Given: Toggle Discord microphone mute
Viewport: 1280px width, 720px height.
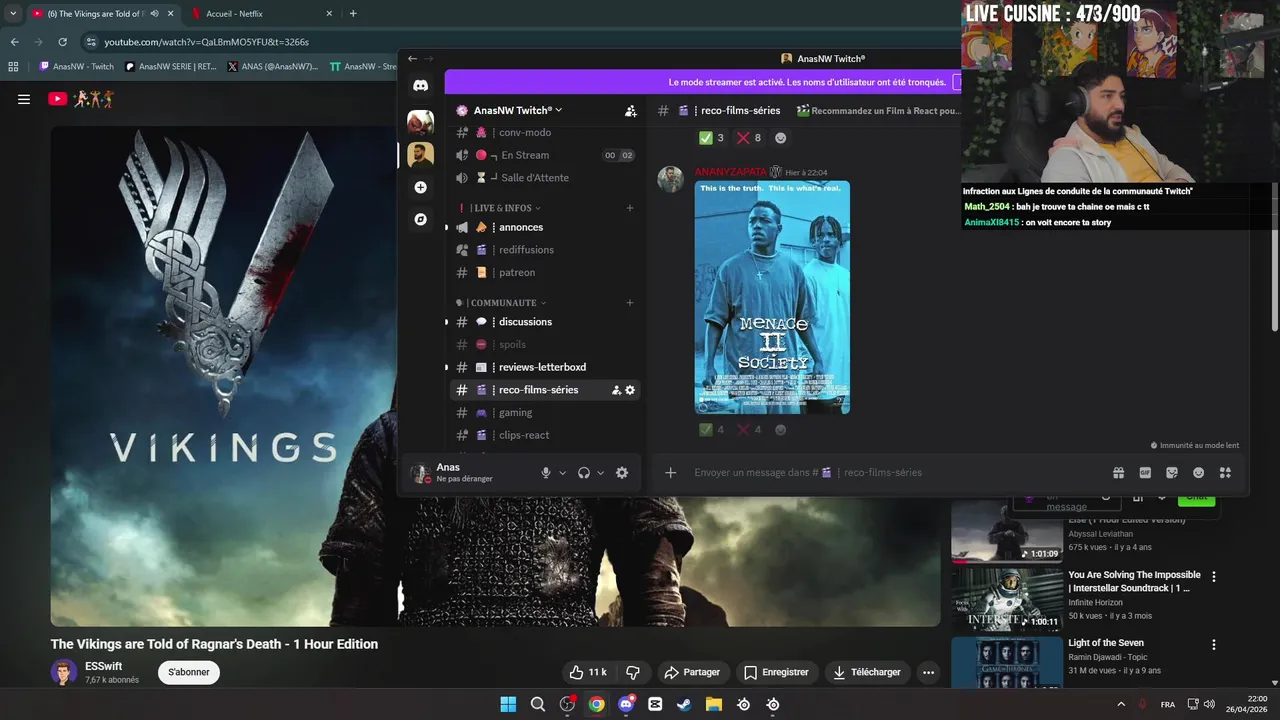Looking at the screenshot, I should tap(546, 473).
